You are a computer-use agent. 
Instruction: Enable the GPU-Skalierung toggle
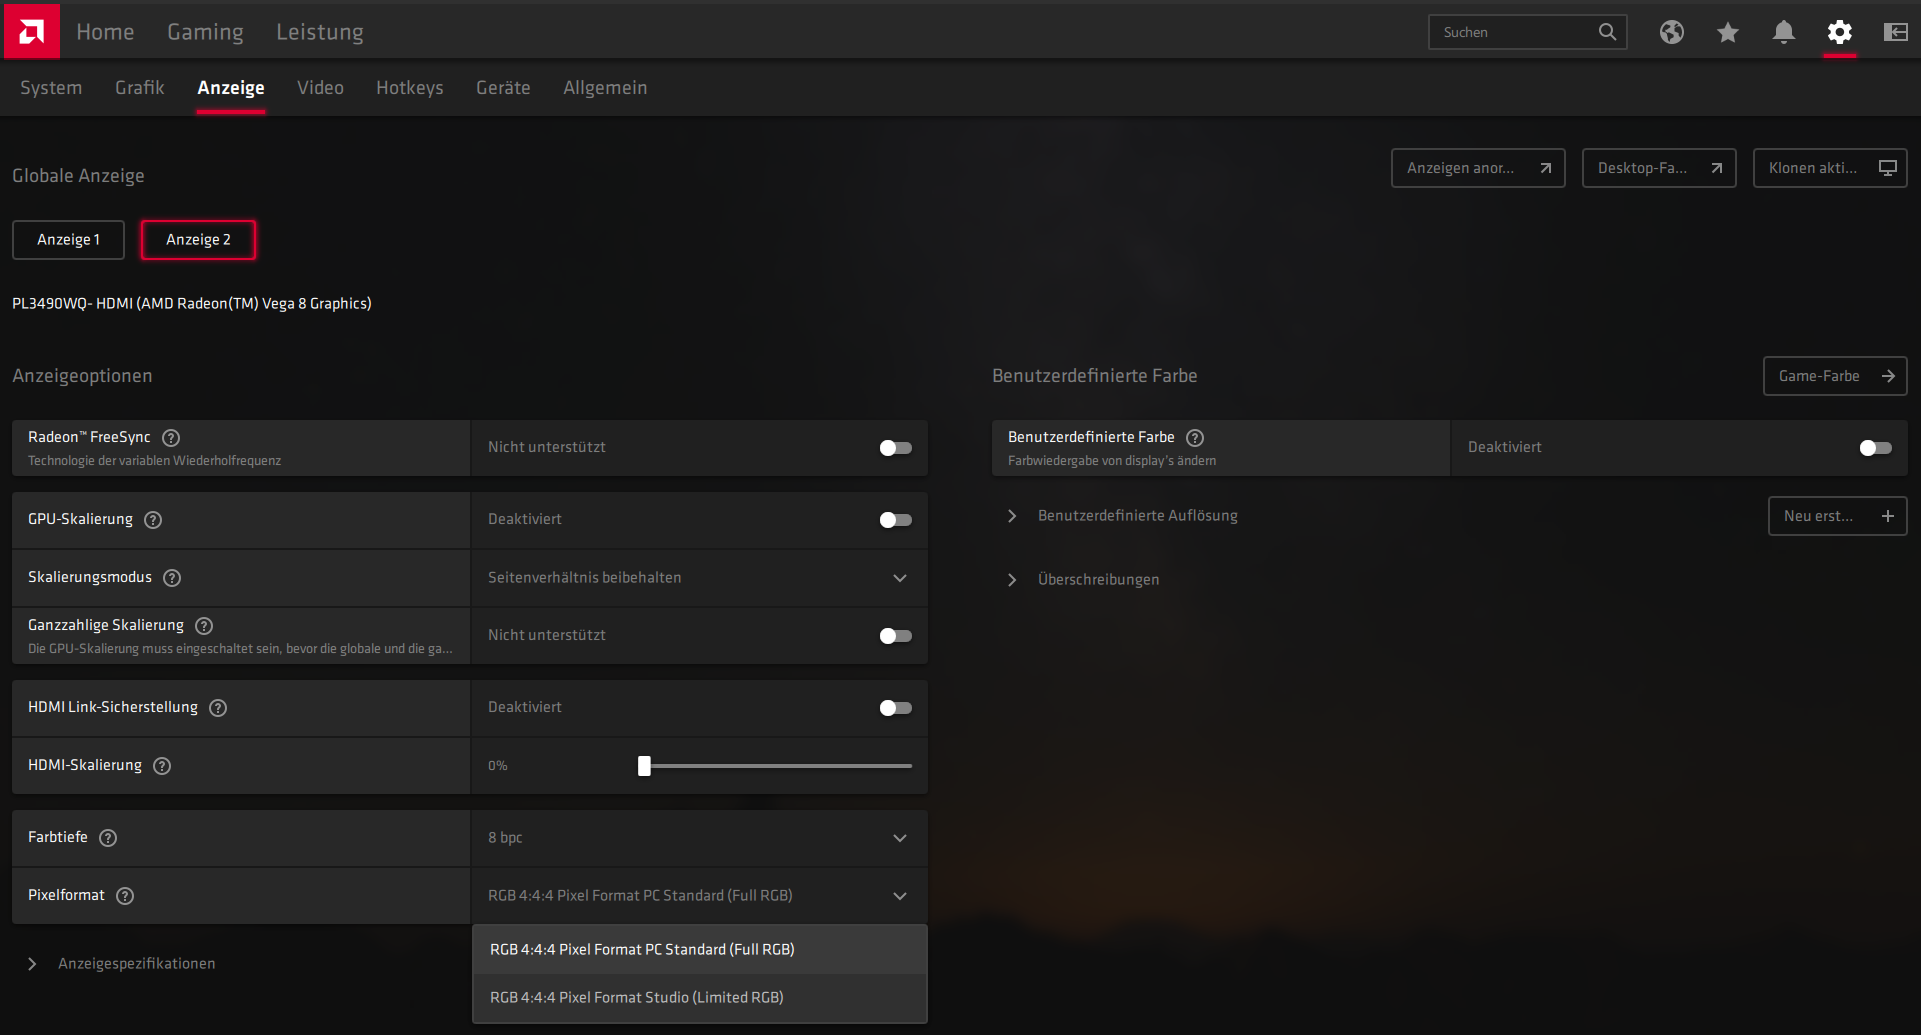coord(895,520)
